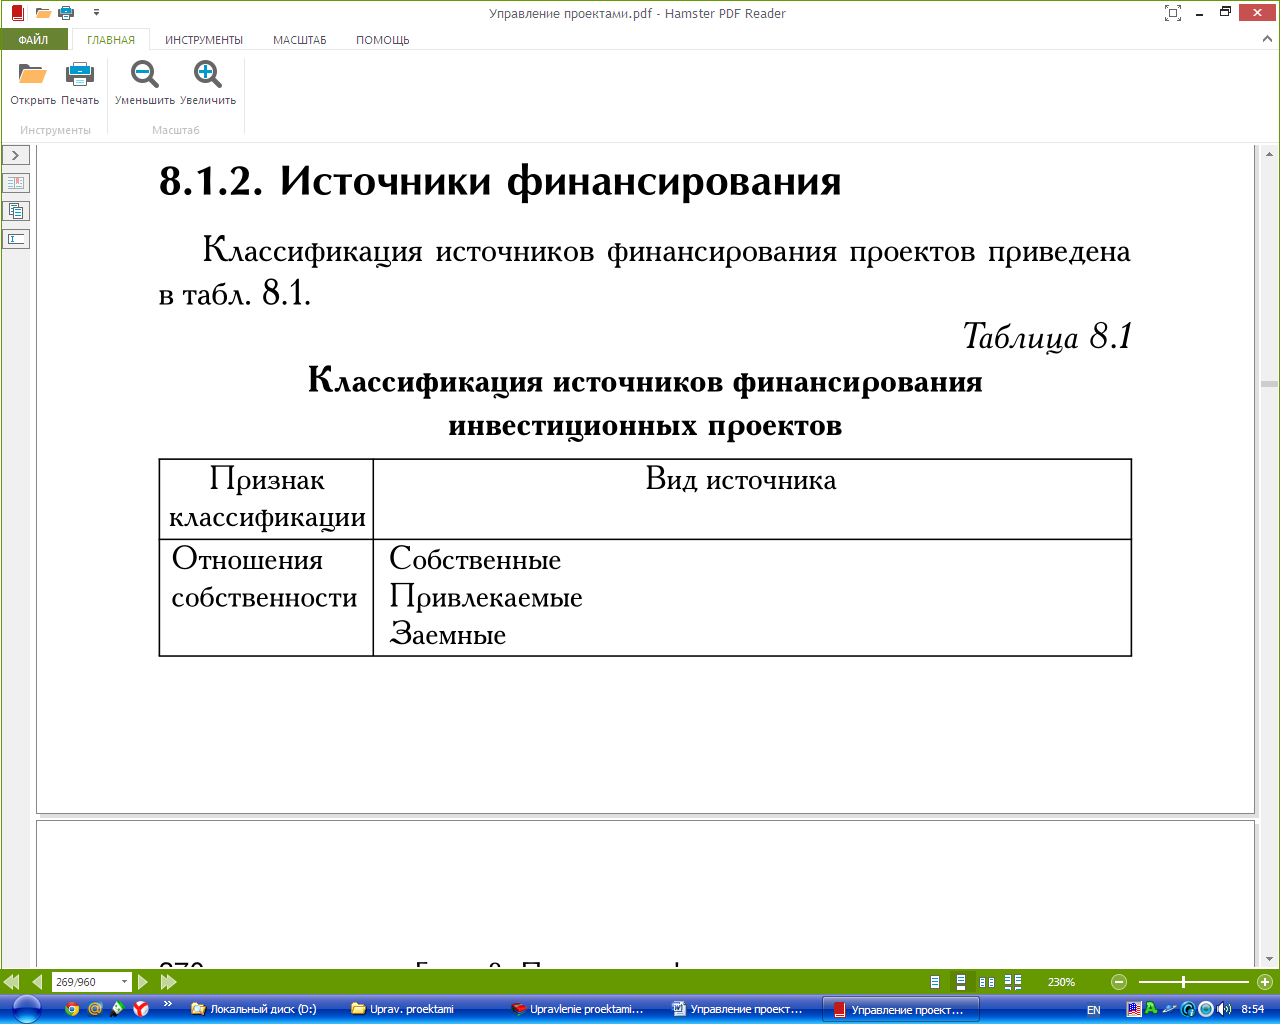Click the vertical scrollbar thumb
The height and width of the screenshot is (1024, 1280).
click(x=1269, y=384)
